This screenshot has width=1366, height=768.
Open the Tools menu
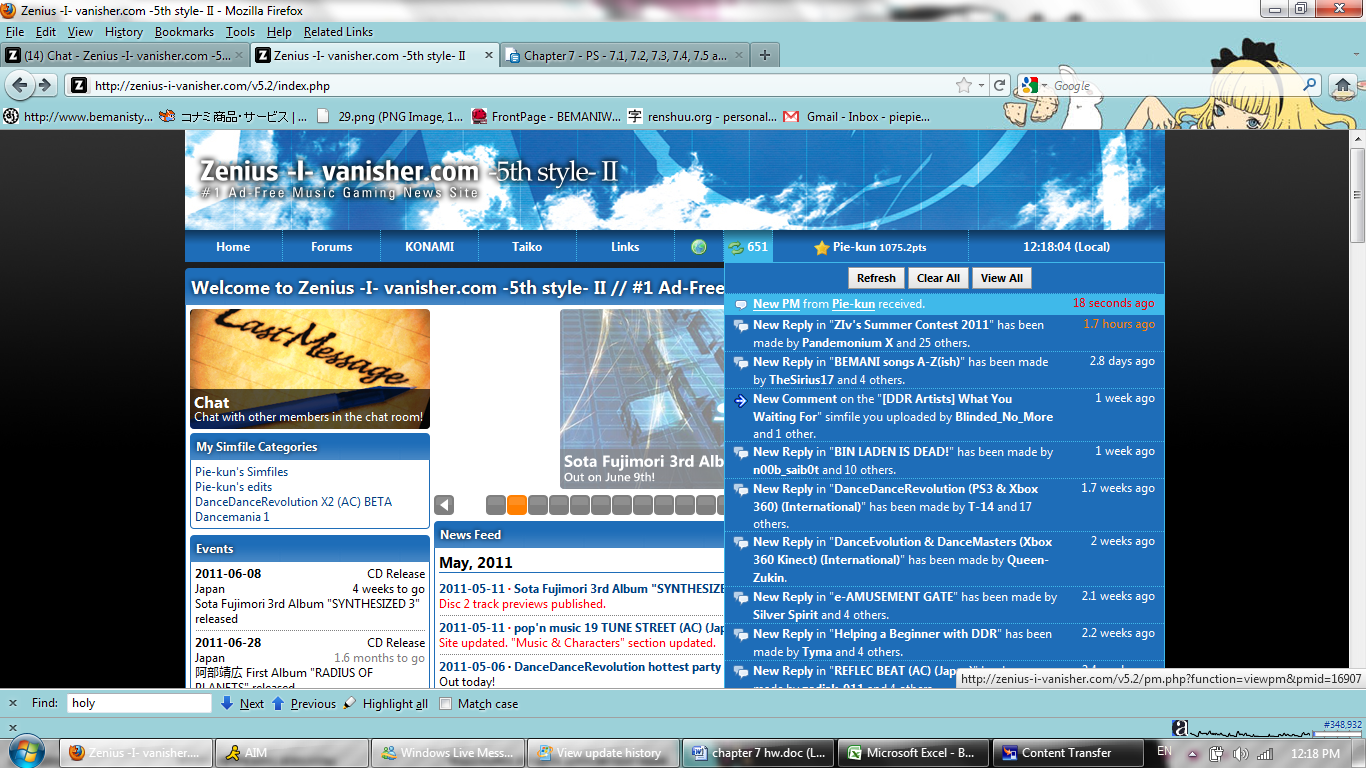coord(240,32)
